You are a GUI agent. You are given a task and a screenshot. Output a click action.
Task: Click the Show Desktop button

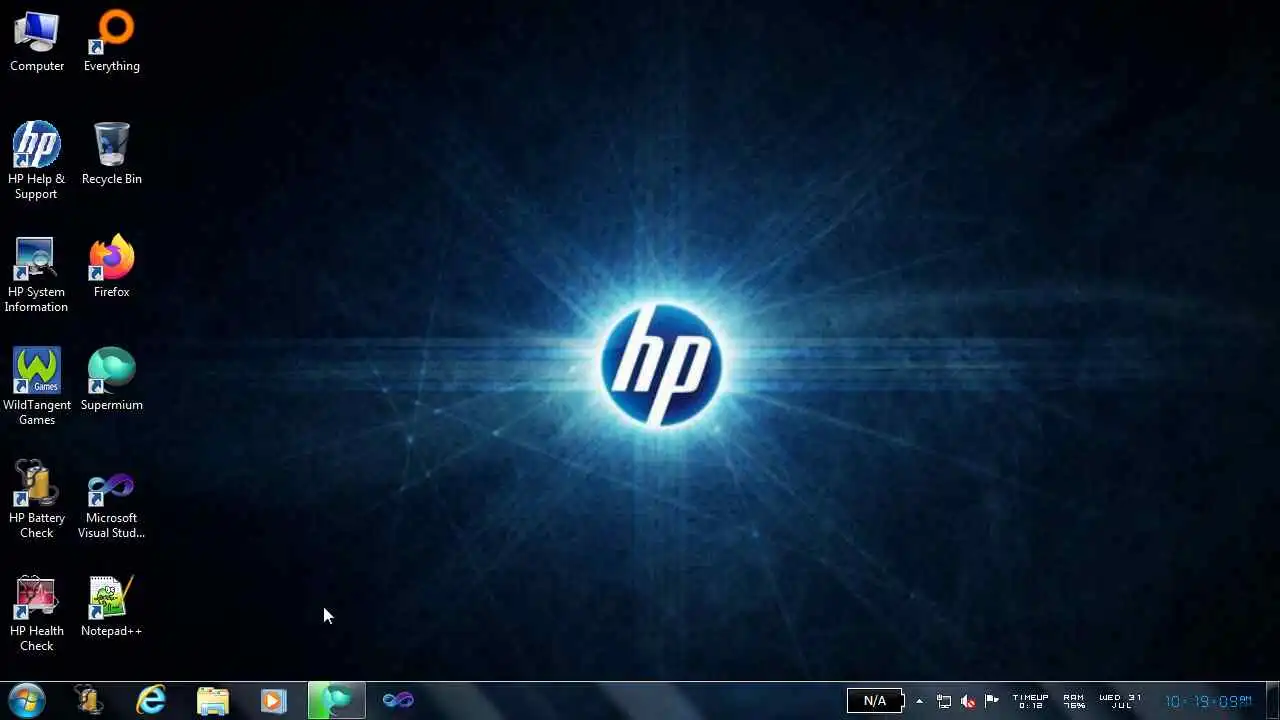[x=1272, y=700]
